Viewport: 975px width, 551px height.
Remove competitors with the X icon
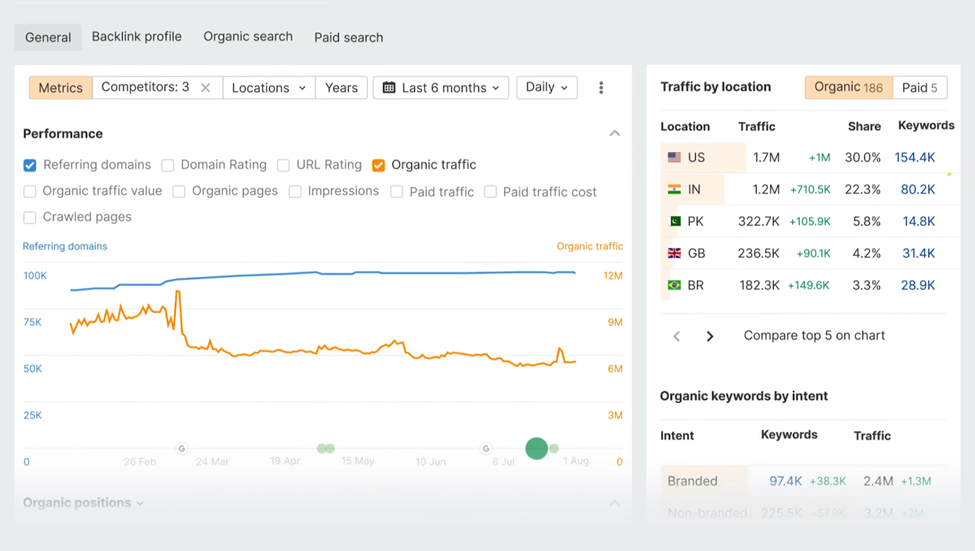tap(205, 88)
